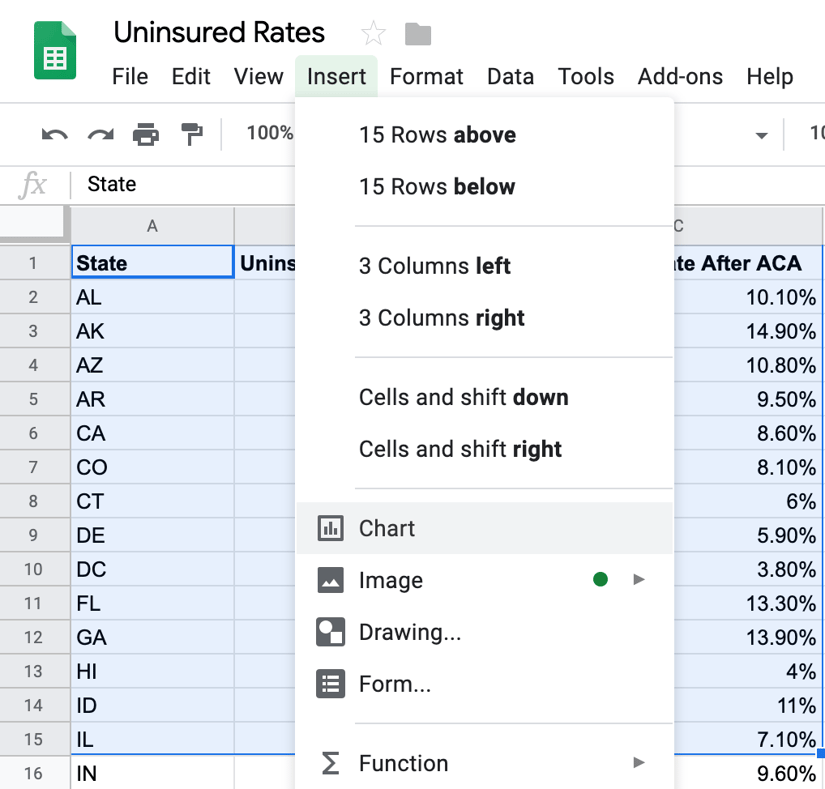Redo the last action
The width and height of the screenshot is (825, 789).
tap(98, 134)
